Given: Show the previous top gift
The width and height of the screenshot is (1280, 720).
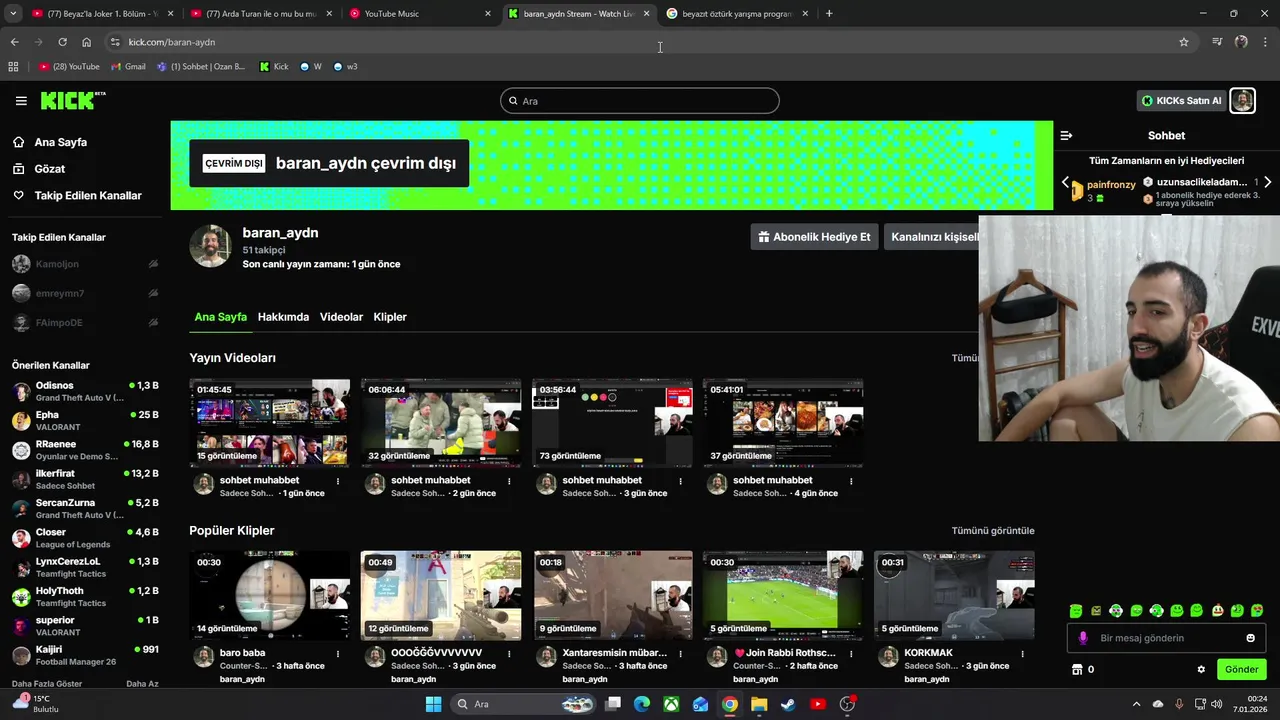Looking at the screenshot, I should [1065, 183].
